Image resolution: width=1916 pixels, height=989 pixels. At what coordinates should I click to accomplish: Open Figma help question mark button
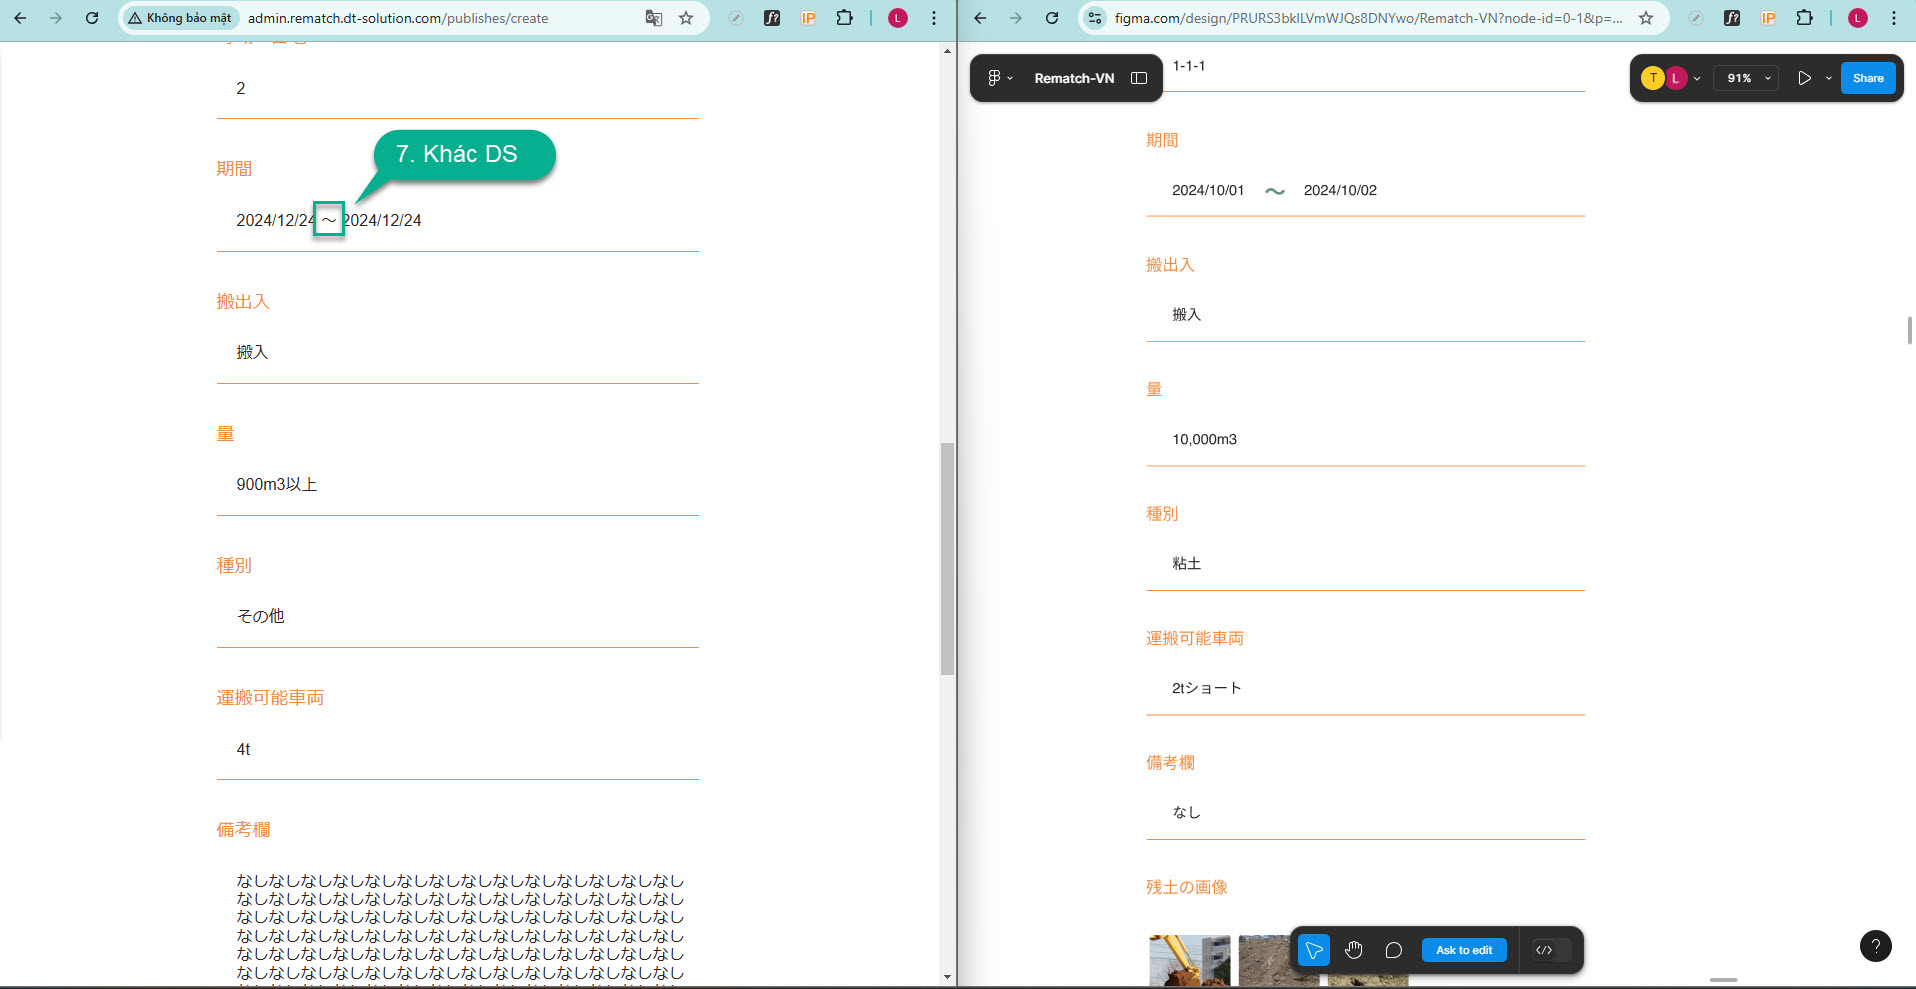(x=1875, y=946)
